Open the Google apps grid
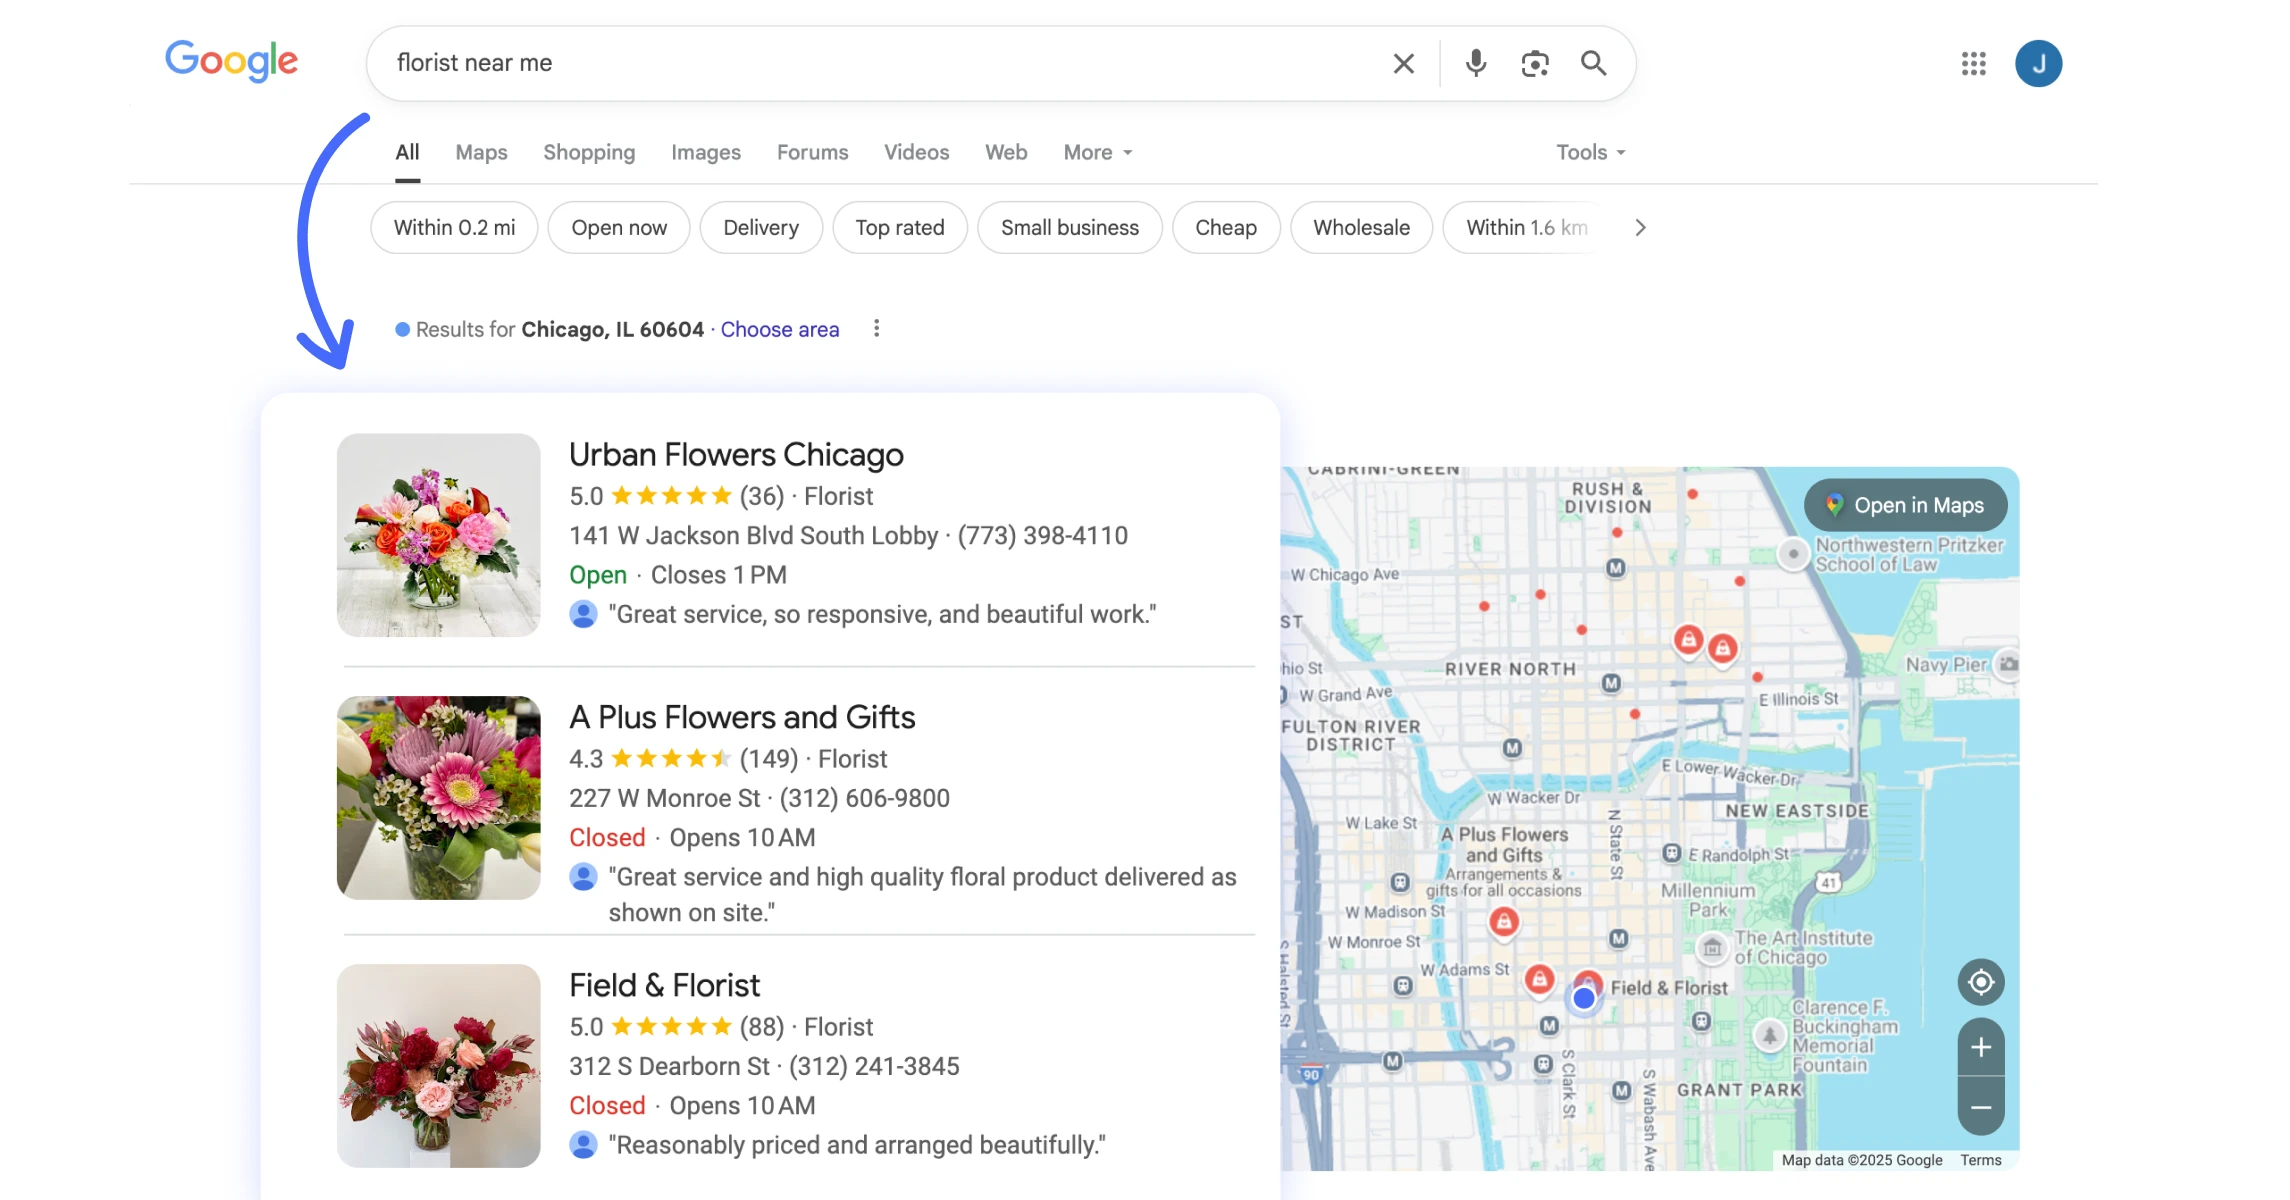 (x=1972, y=63)
